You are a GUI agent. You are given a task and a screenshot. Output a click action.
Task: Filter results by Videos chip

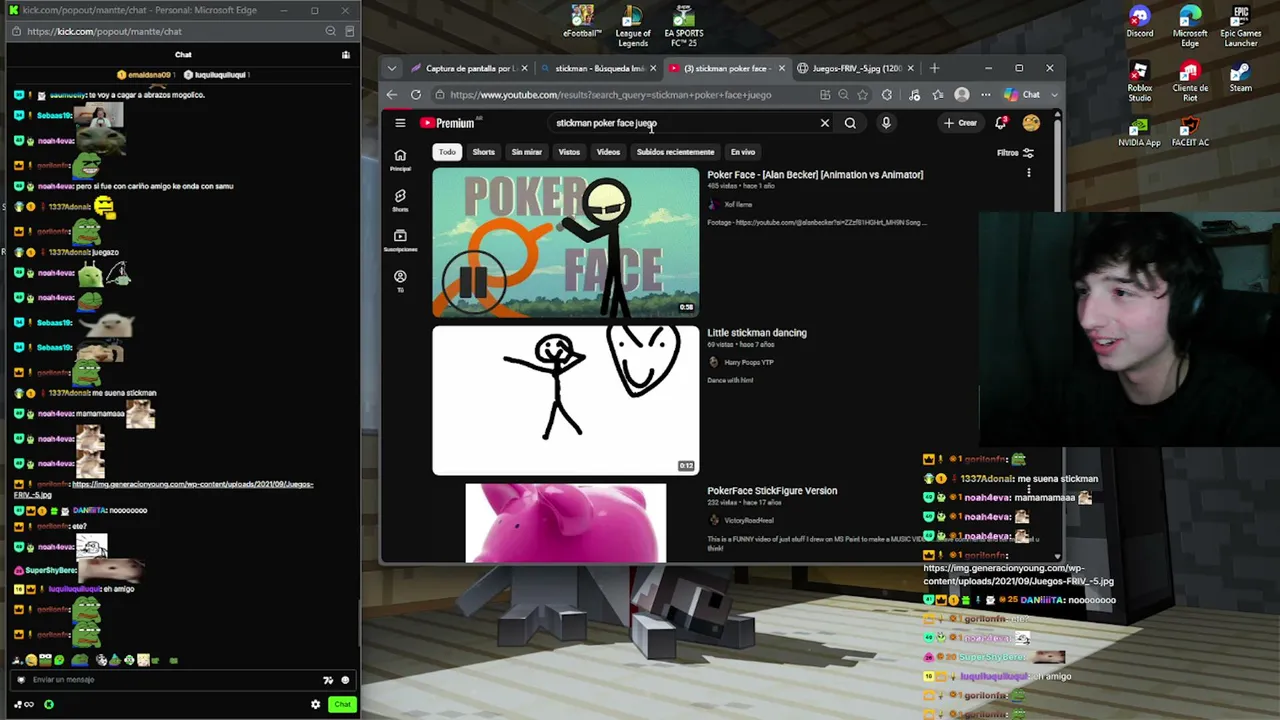(608, 152)
